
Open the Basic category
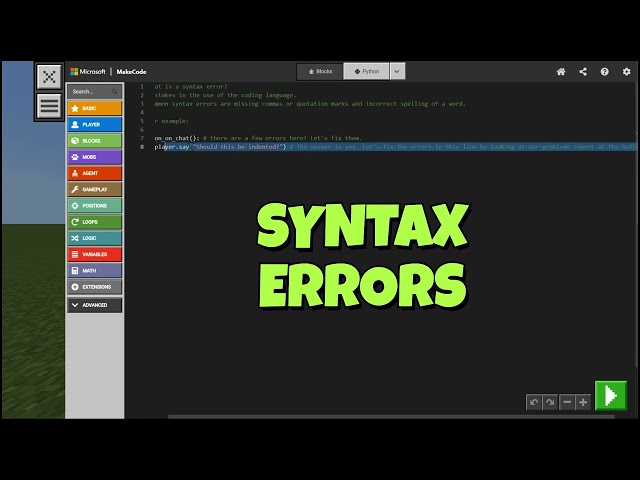(94, 108)
